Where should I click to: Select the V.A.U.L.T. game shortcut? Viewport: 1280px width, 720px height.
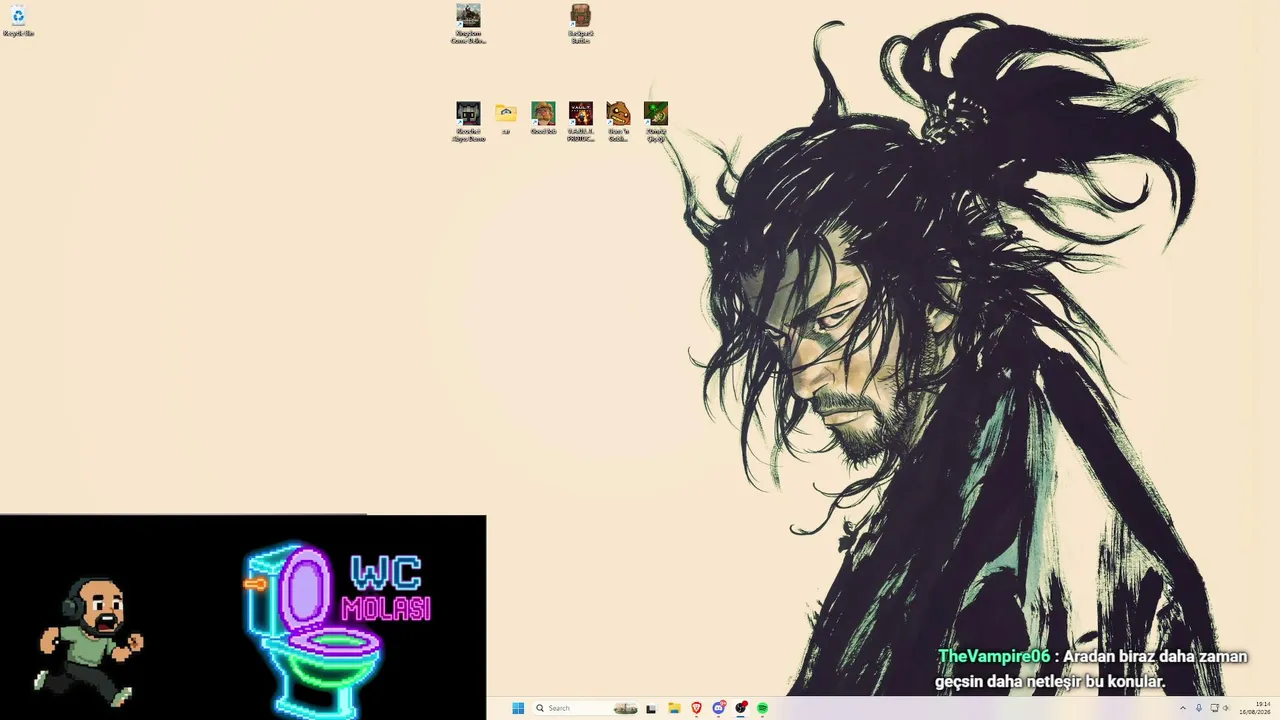(x=581, y=121)
